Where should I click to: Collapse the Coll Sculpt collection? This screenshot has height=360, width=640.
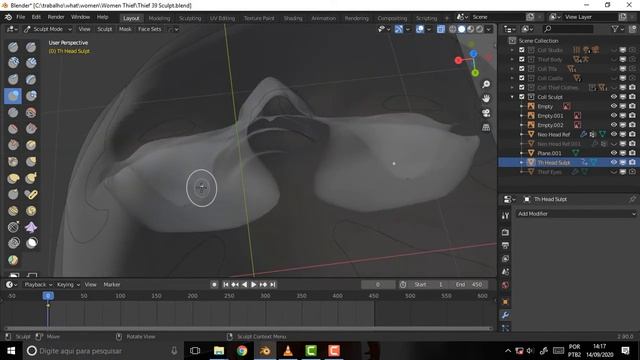click(x=512, y=97)
